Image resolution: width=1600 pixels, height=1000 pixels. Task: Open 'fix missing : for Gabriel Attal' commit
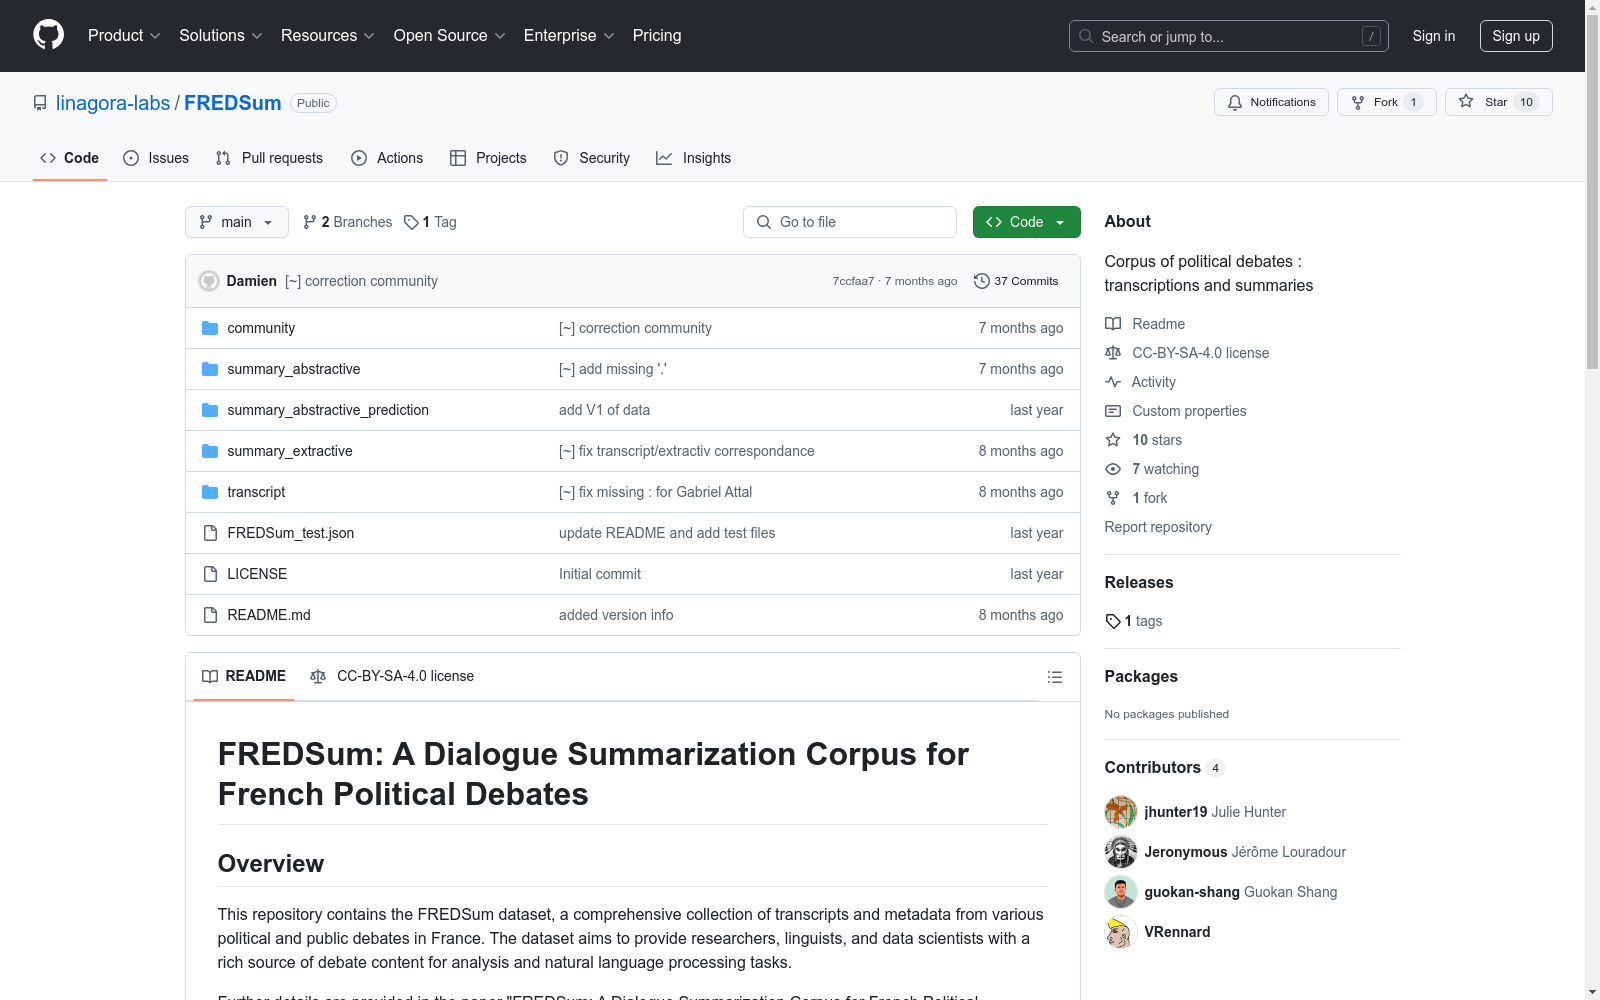[655, 492]
